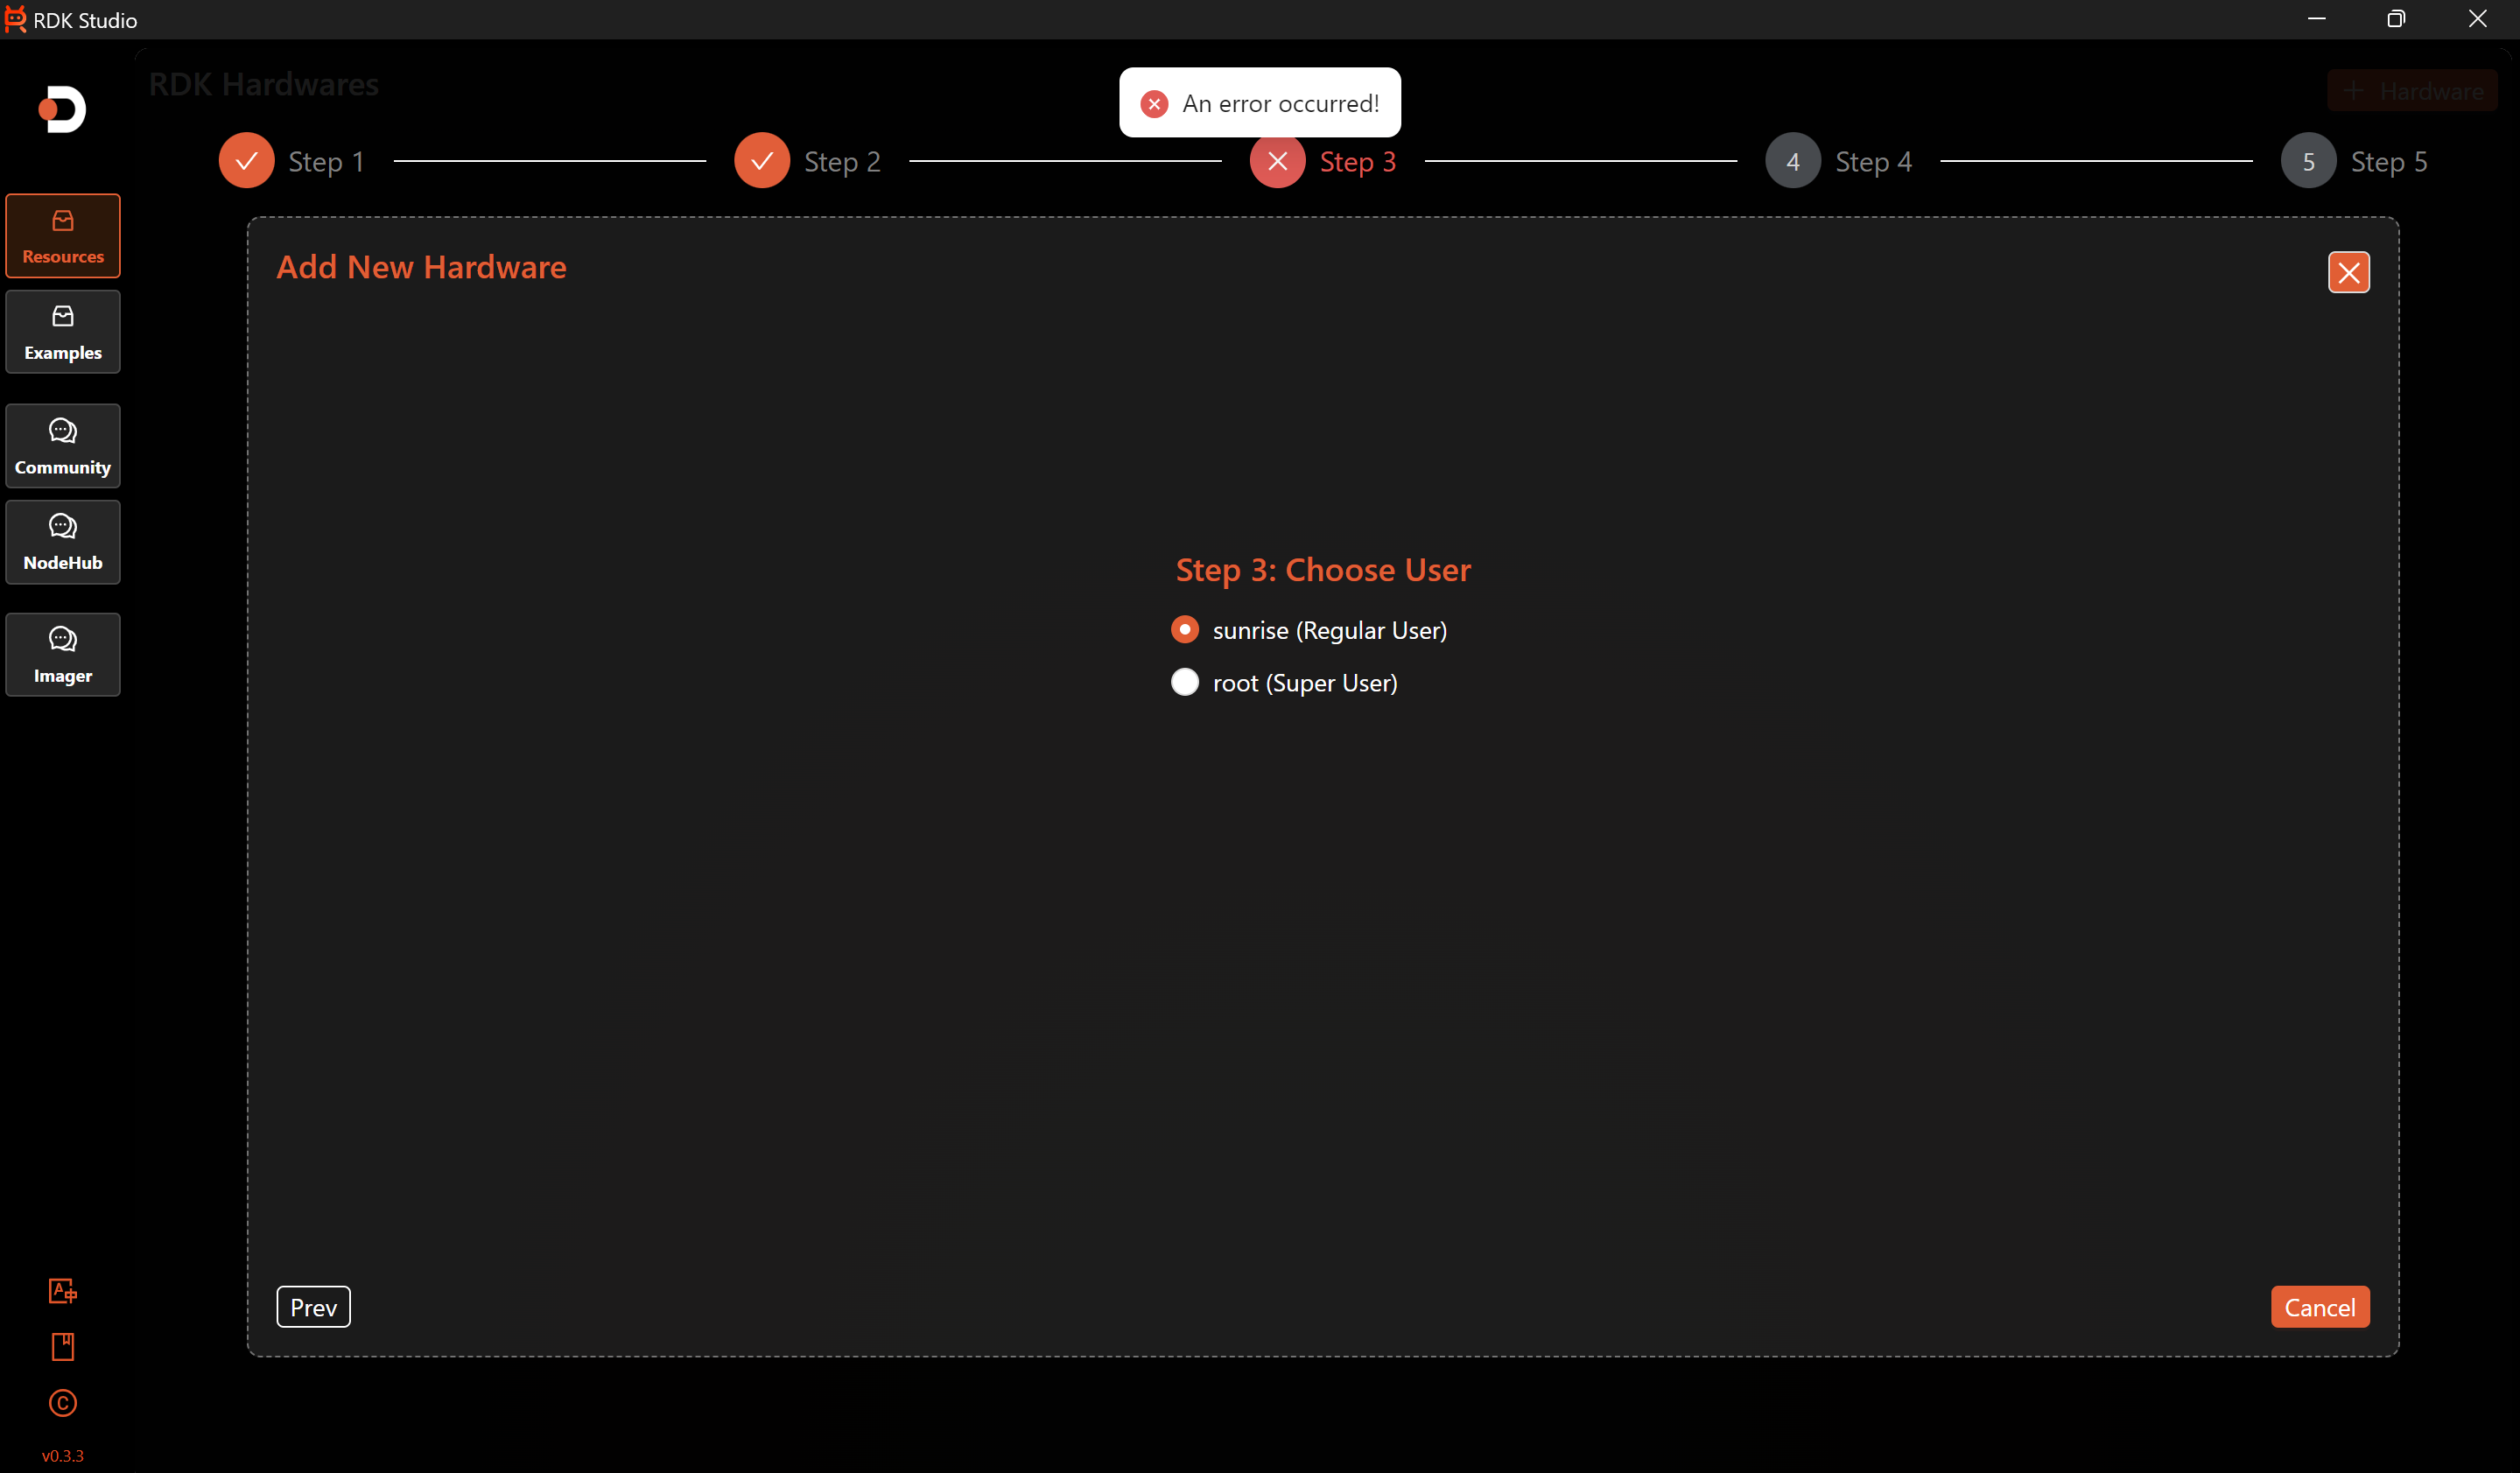Cancel adding new hardware
Screen dimensions: 2520x1473
pyautogui.click(x=2320, y=1307)
